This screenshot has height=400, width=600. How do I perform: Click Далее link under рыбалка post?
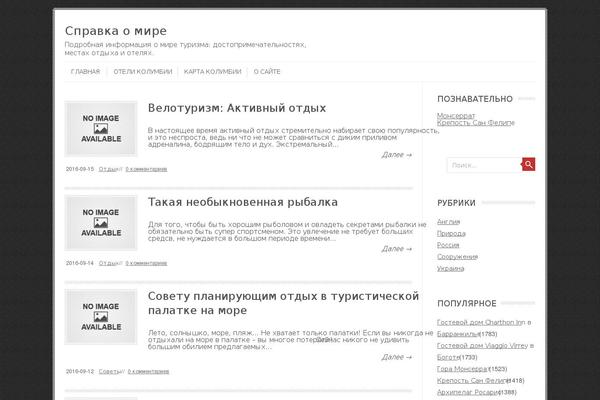click(396, 249)
